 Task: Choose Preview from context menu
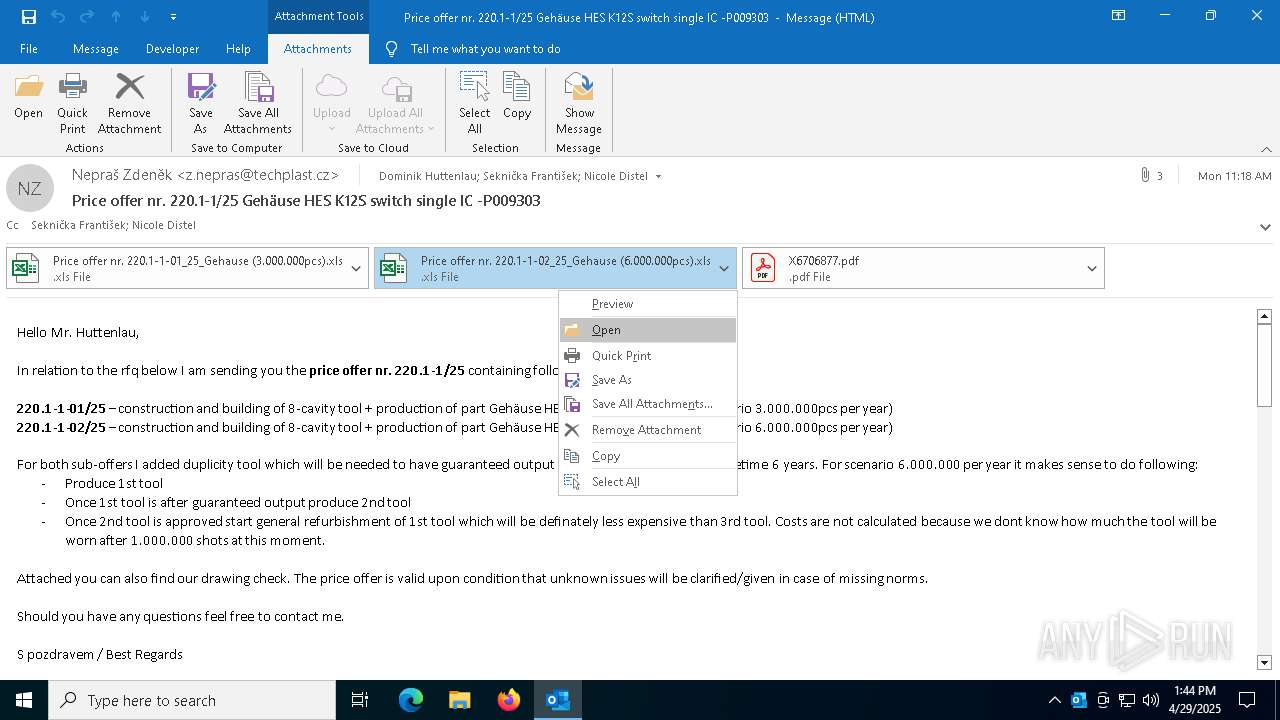pos(648,304)
